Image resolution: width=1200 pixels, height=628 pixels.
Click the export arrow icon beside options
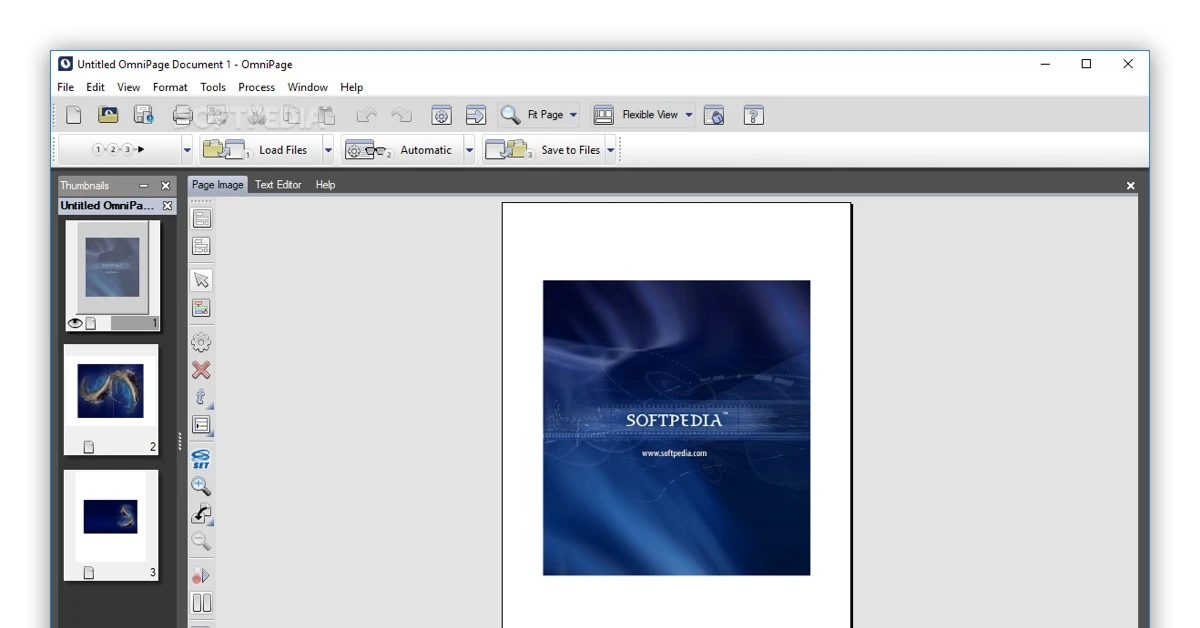point(476,115)
